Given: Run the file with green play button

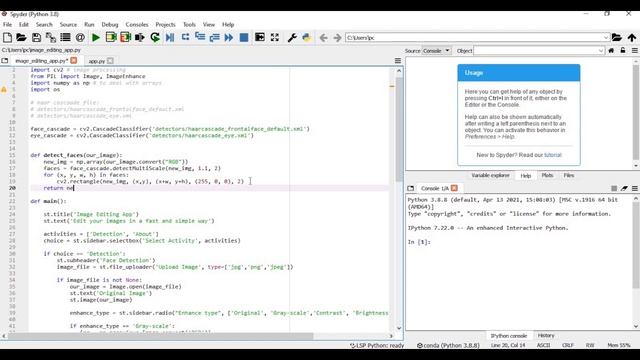Looking at the screenshot, I should (96, 38).
